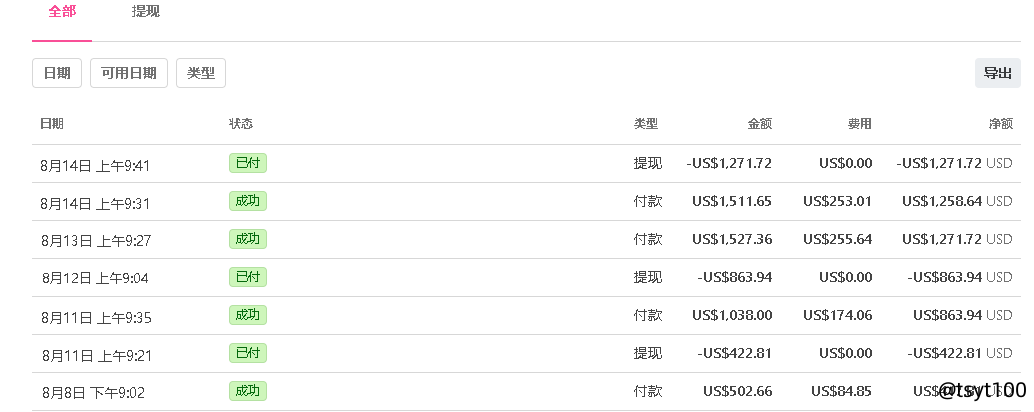Click the 净额 column header
Image resolution: width=1034 pixels, height=412 pixels.
(x=1000, y=124)
